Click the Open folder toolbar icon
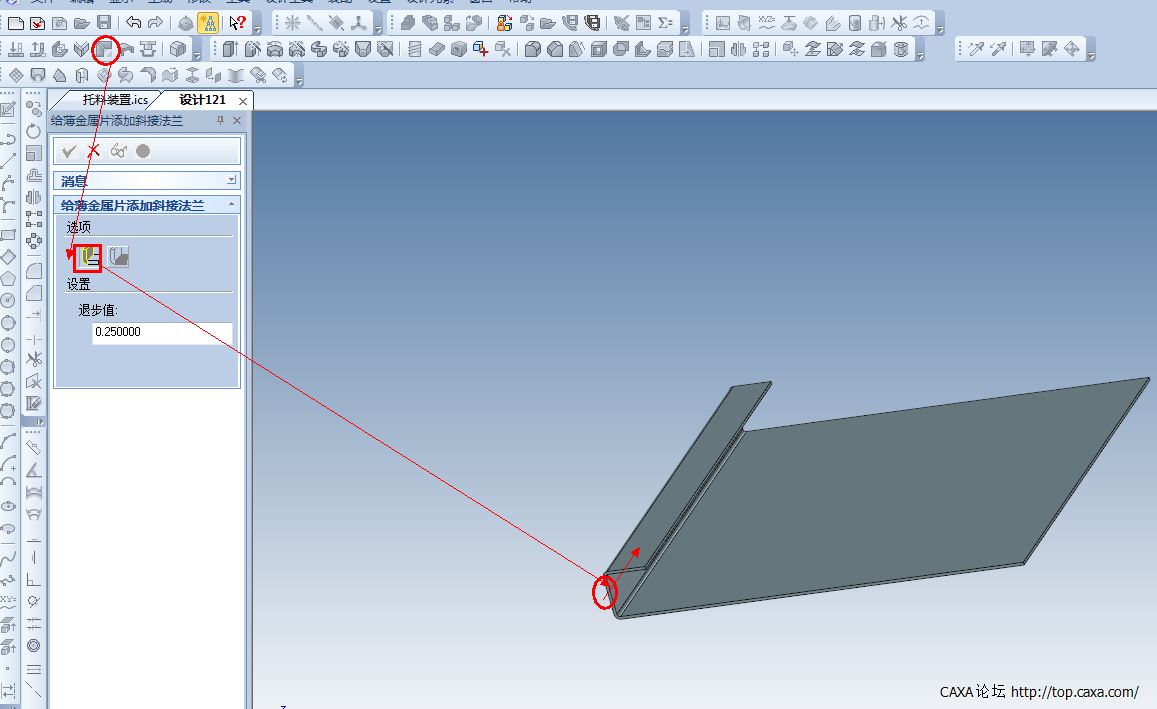 [82, 23]
